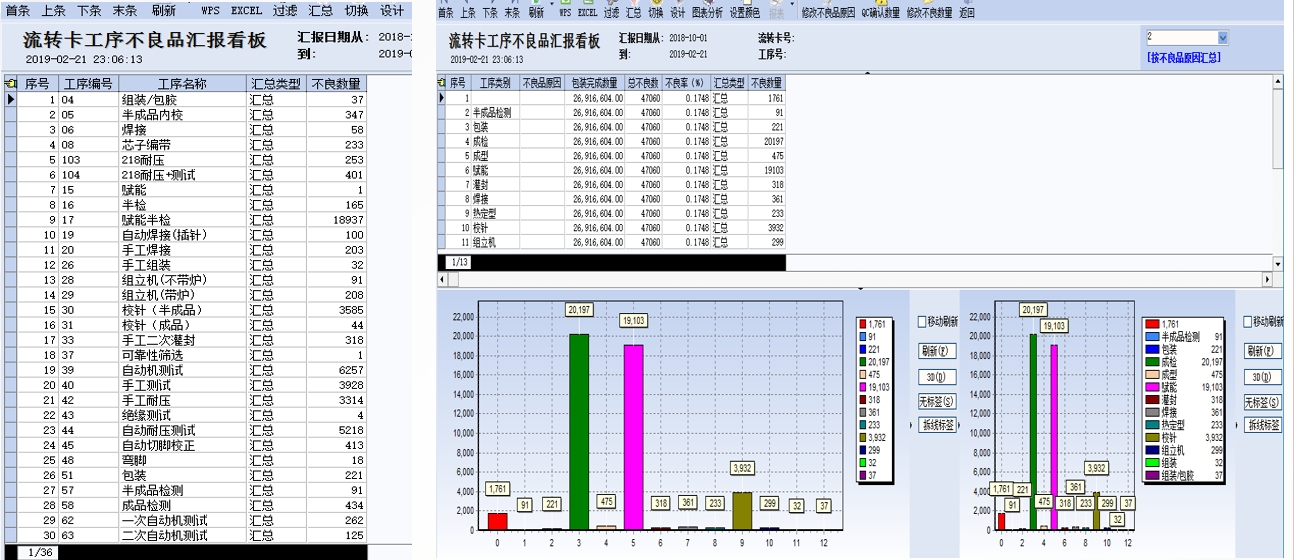Jump to 末条 last record in left window
1294x560 pixels.
click(x=125, y=10)
